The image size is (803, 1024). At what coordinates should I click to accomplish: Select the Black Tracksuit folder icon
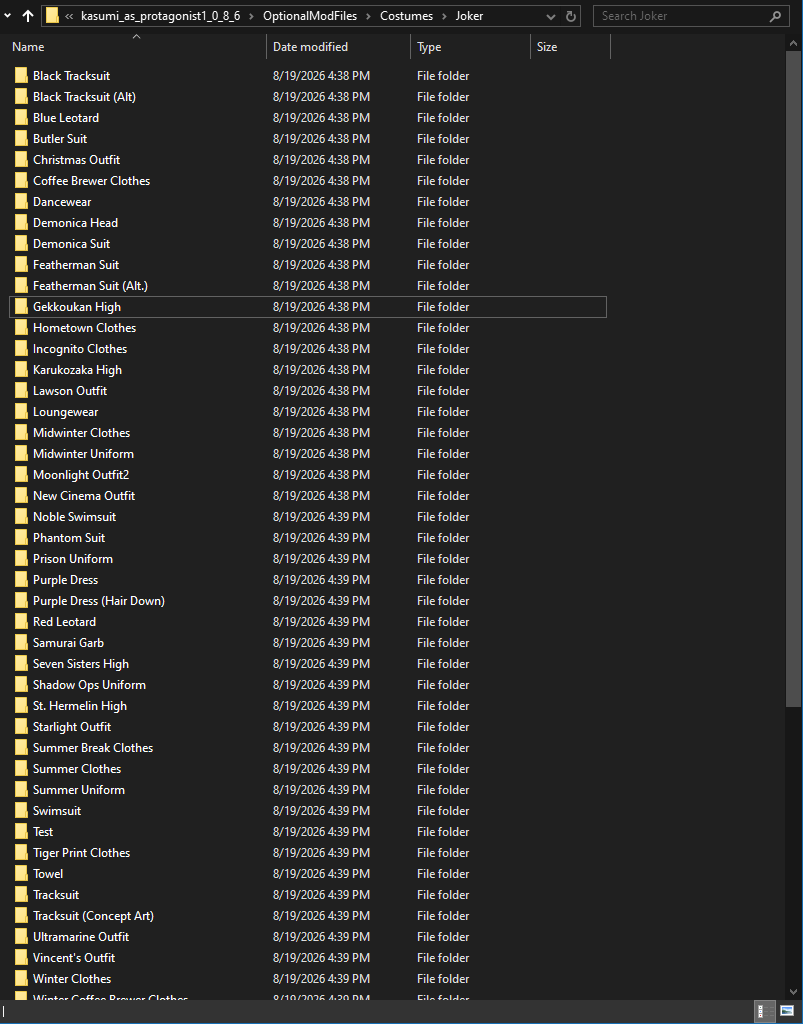coord(22,76)
